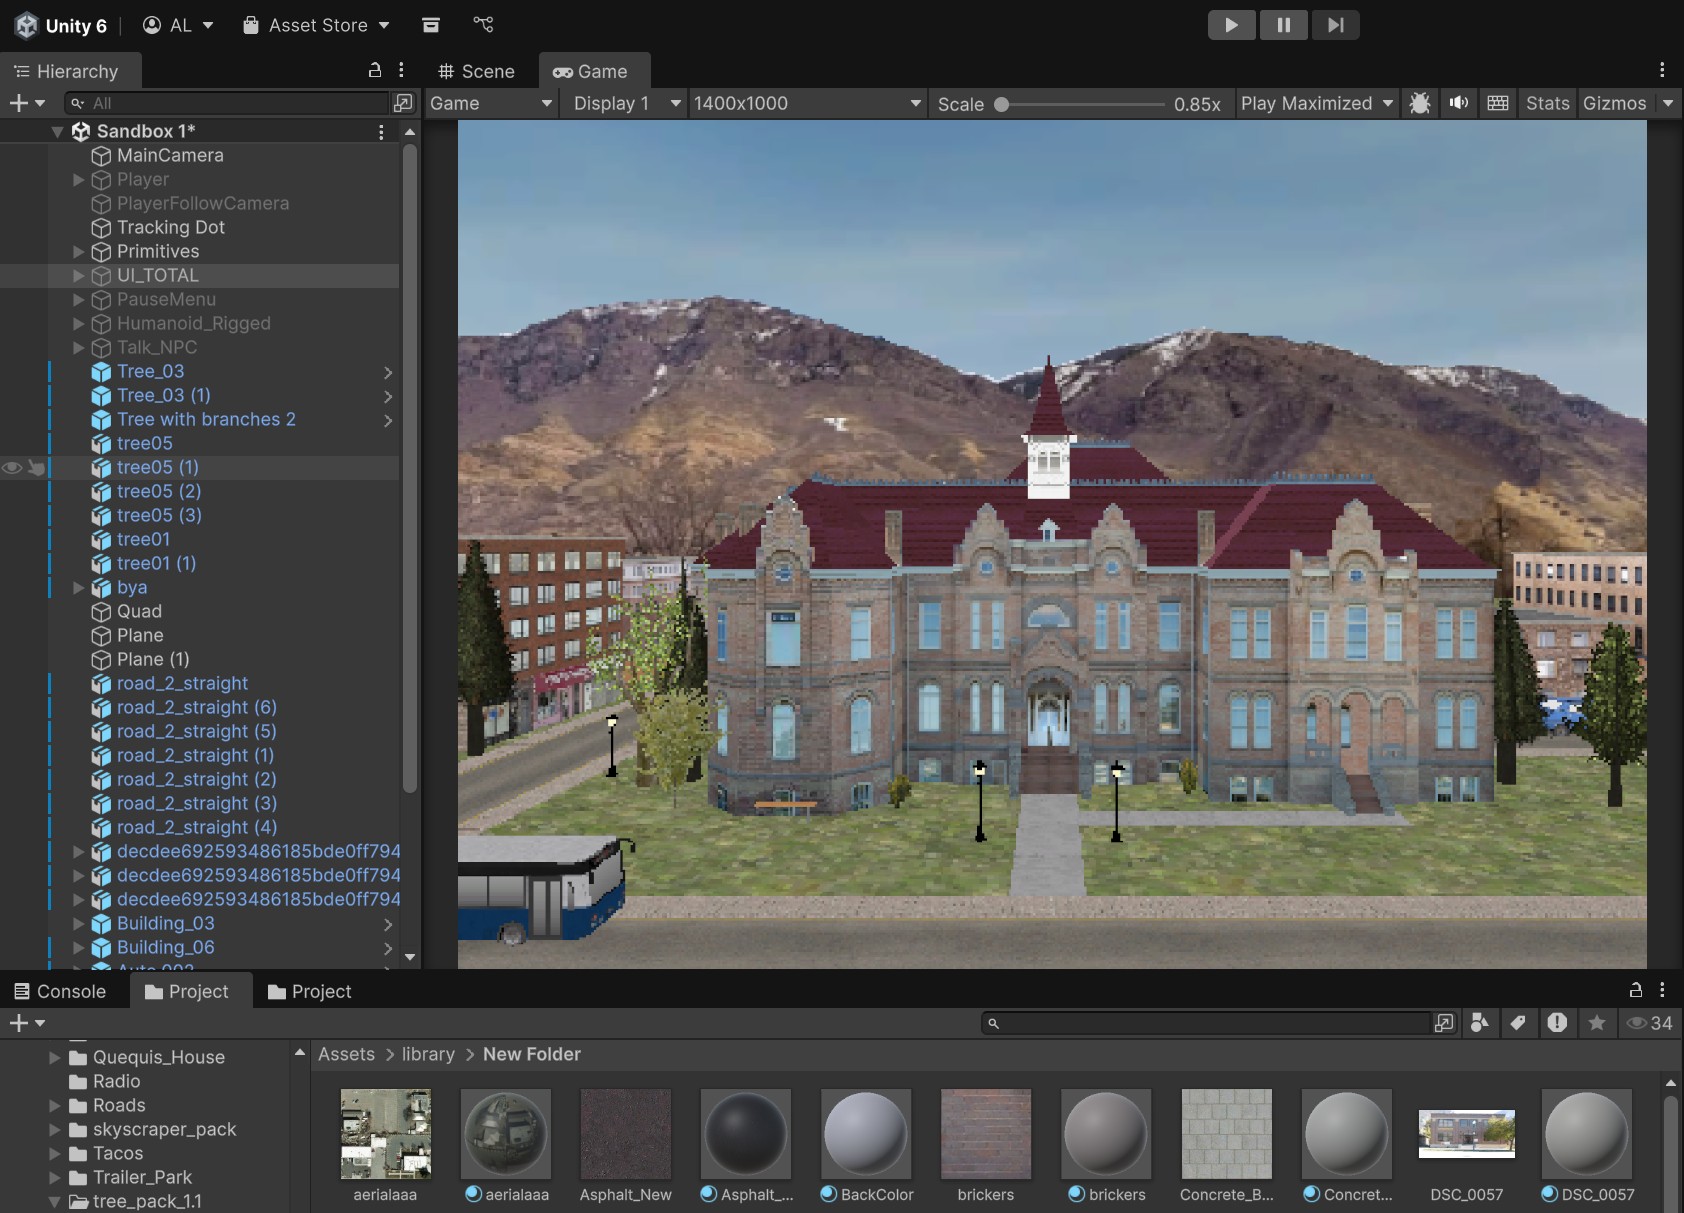
Task: Select road_2_straight (6) object
Action: (x=196, y=707)
